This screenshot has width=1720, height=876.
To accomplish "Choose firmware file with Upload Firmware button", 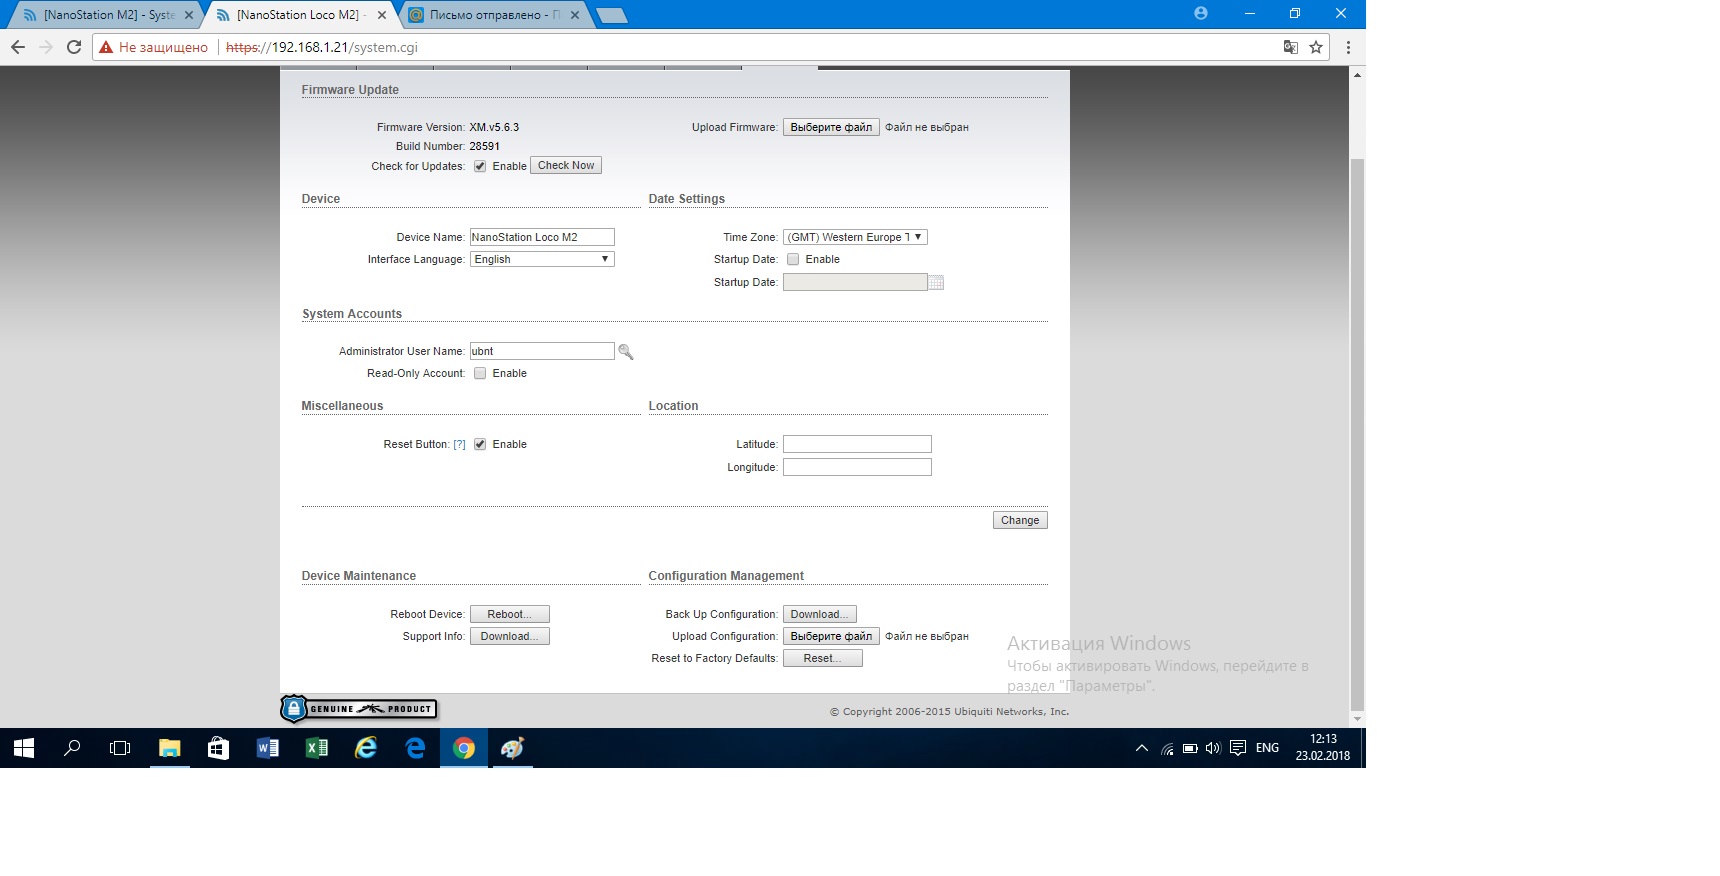I will [831, 127].
